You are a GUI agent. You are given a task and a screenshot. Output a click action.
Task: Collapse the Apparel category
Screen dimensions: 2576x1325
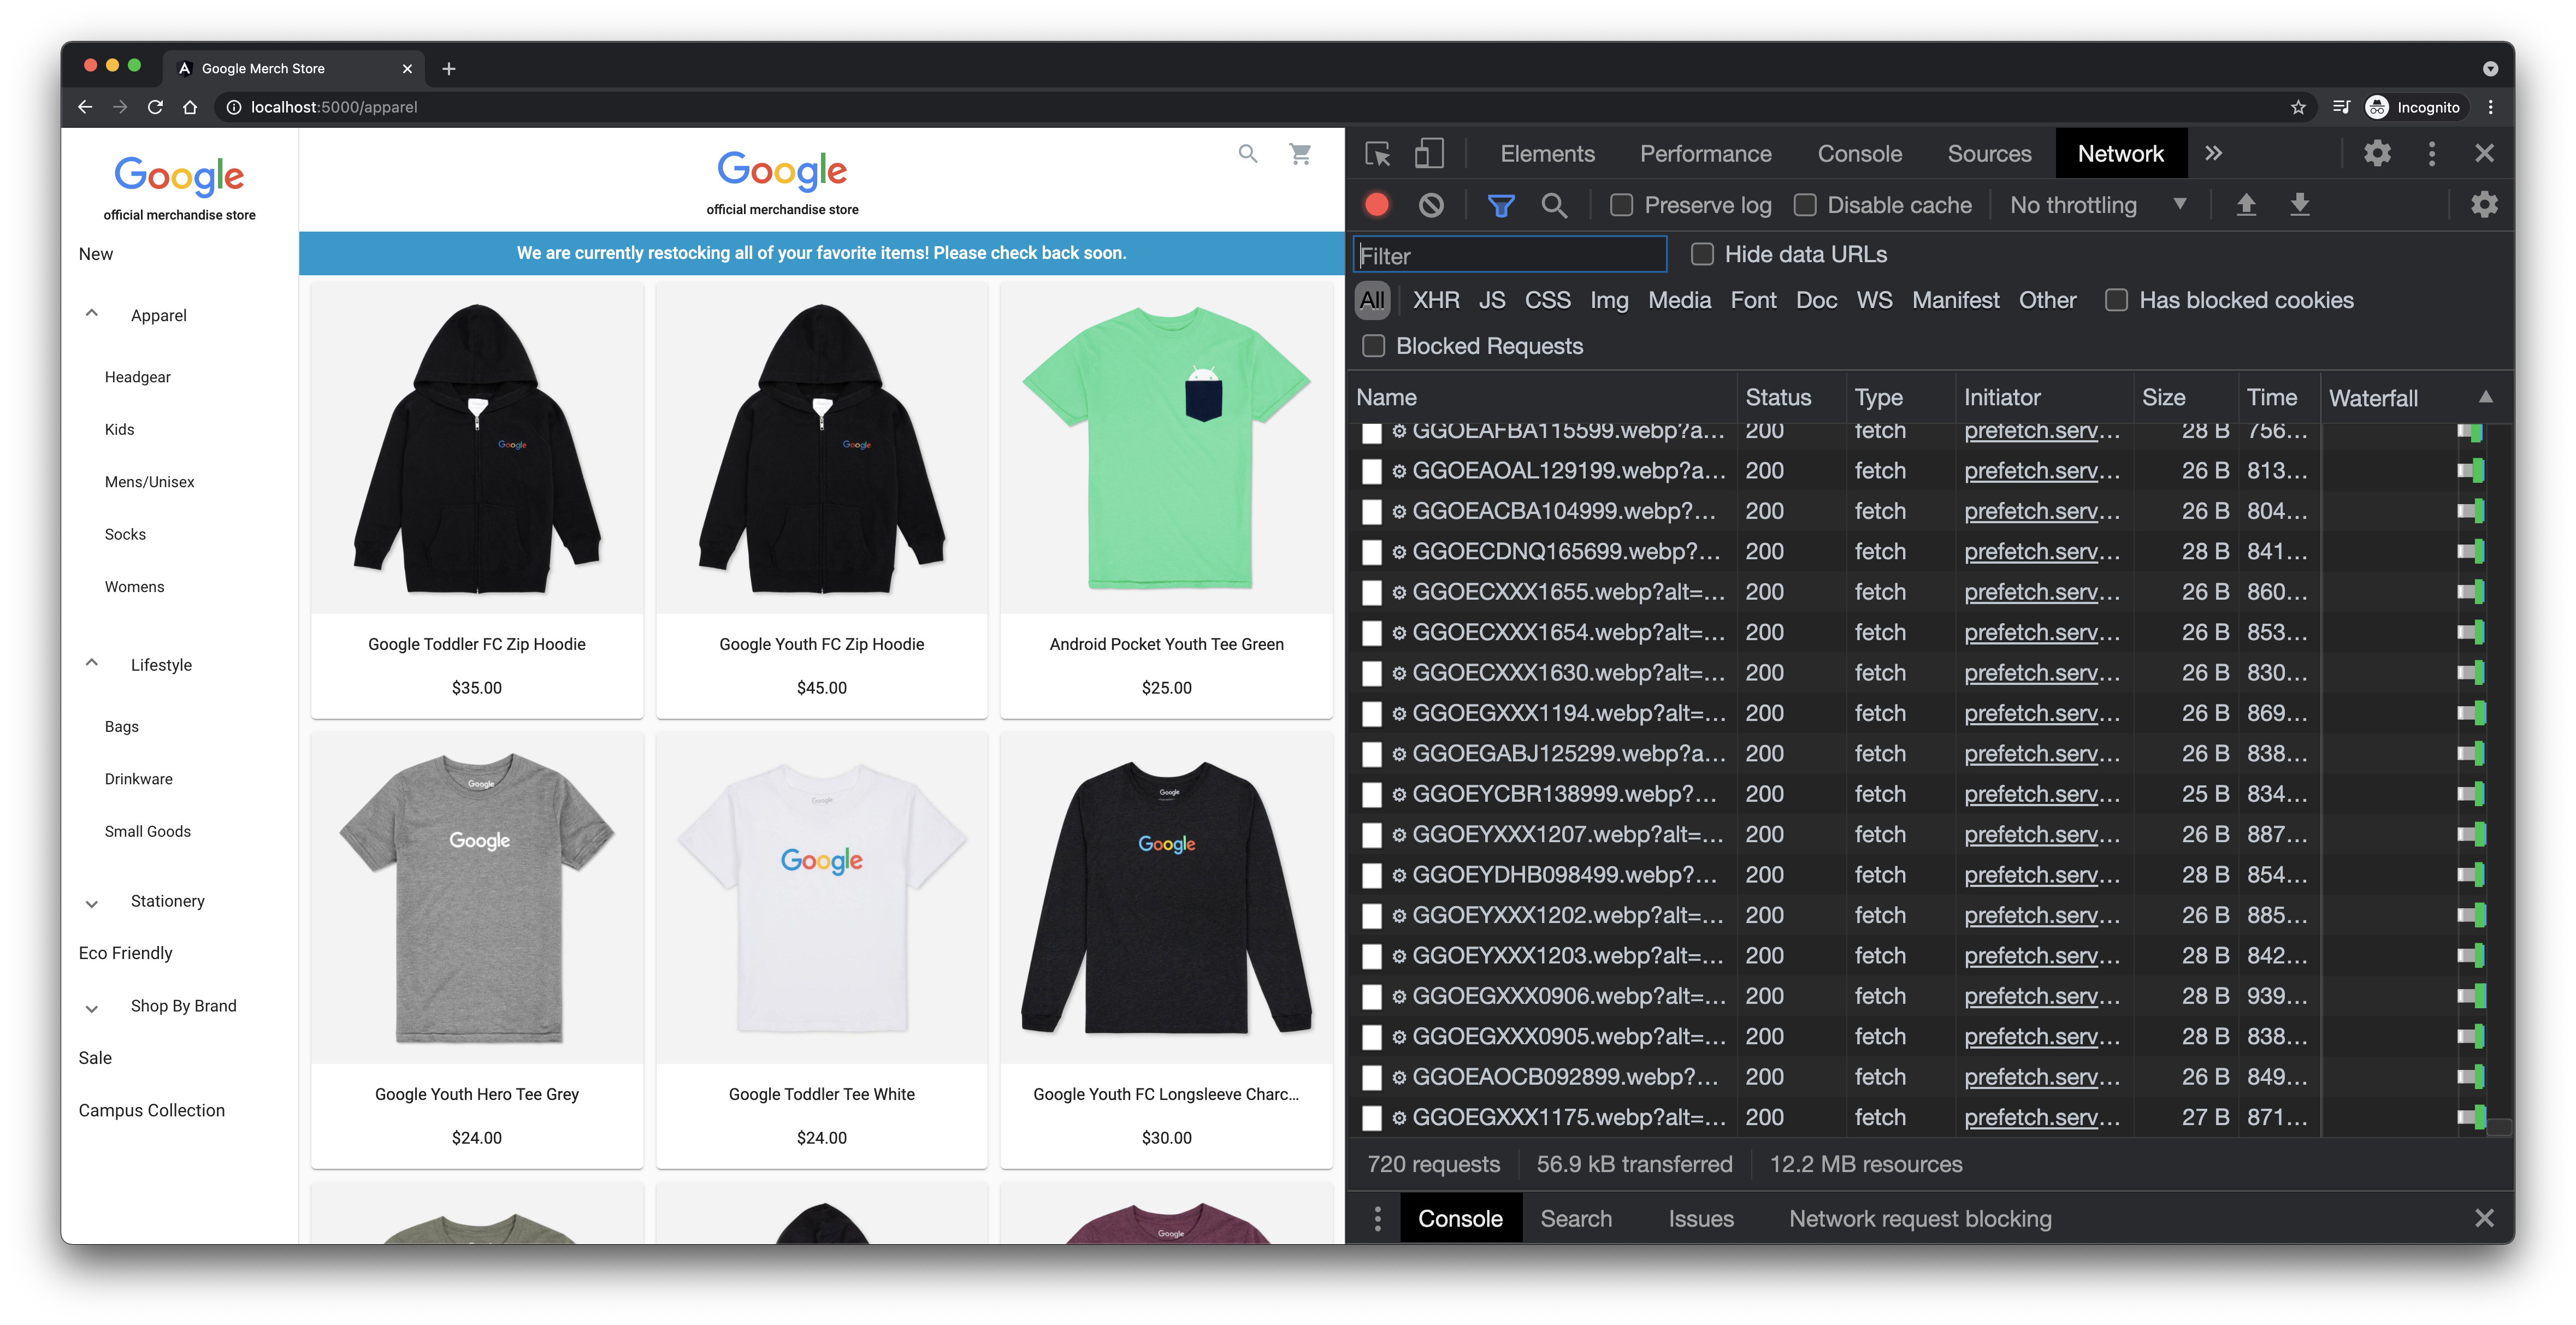(92, 314)
